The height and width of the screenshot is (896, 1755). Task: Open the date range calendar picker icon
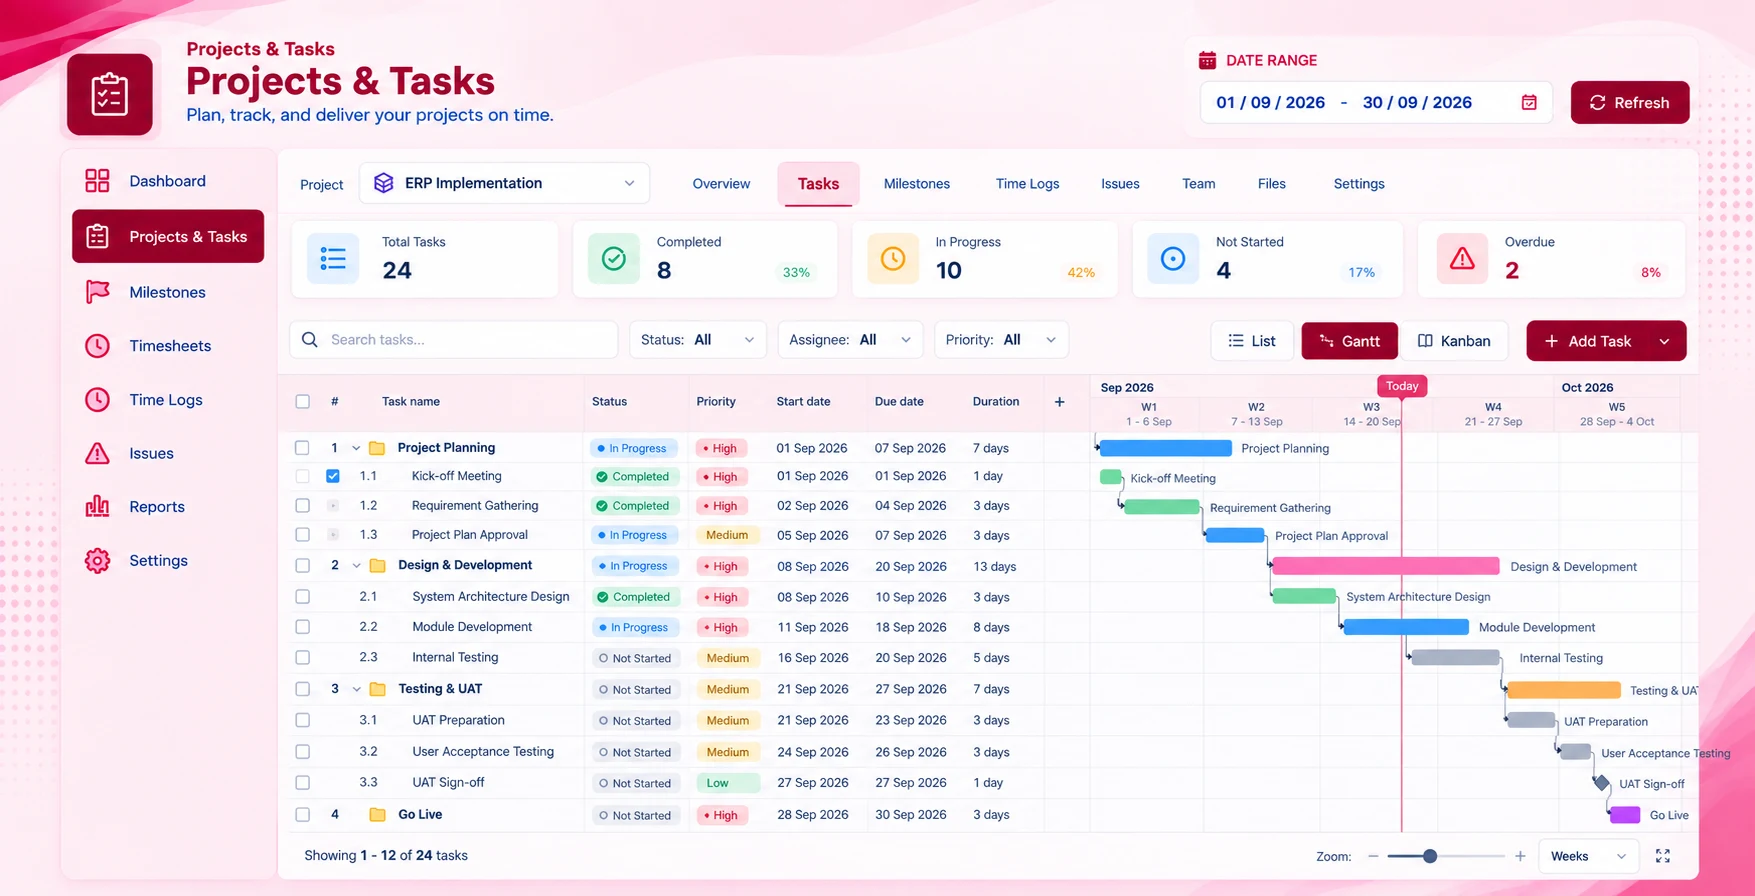1529,102
